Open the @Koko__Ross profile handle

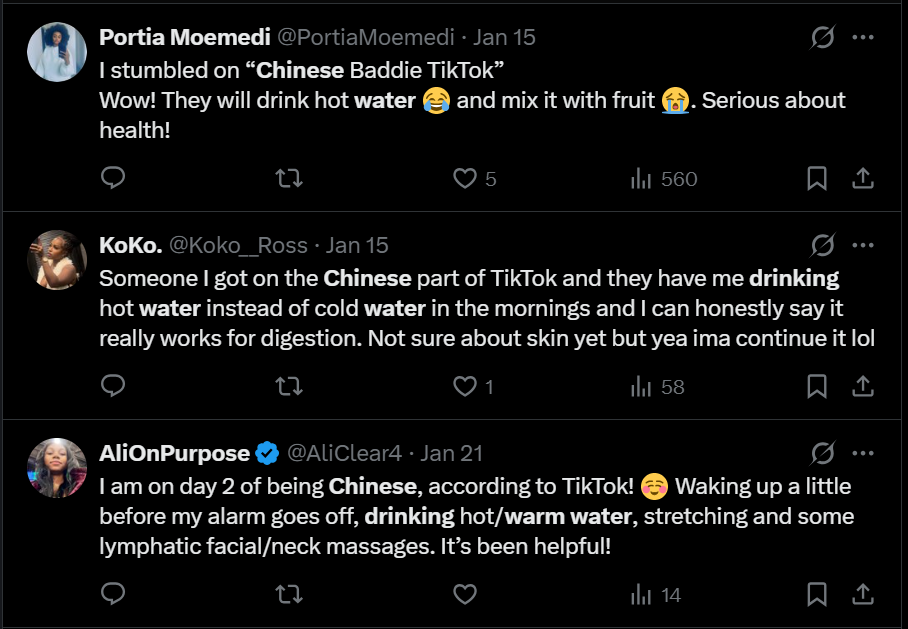tap(238, 245)
